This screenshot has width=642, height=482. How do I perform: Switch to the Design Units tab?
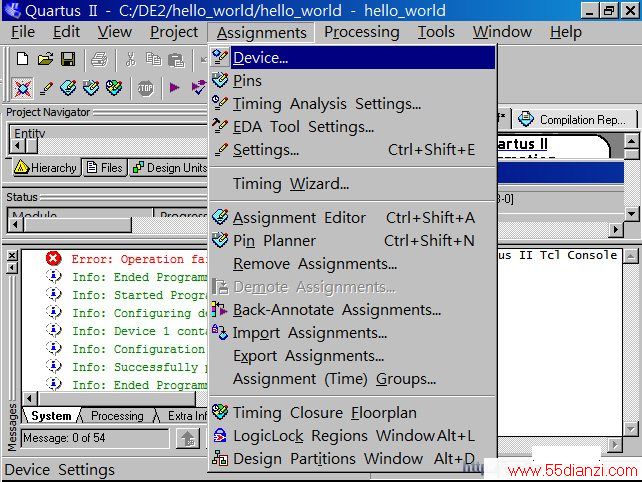point(169,167)
